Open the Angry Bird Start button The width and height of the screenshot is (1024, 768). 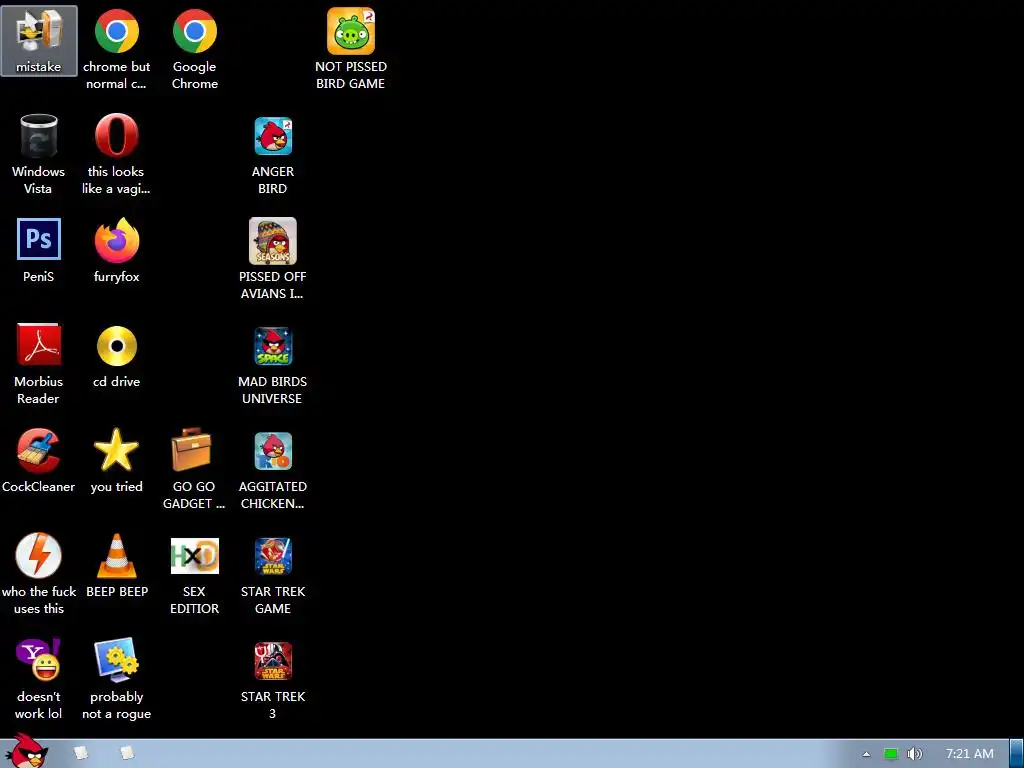pyautogui.click(x=28, y=752)
